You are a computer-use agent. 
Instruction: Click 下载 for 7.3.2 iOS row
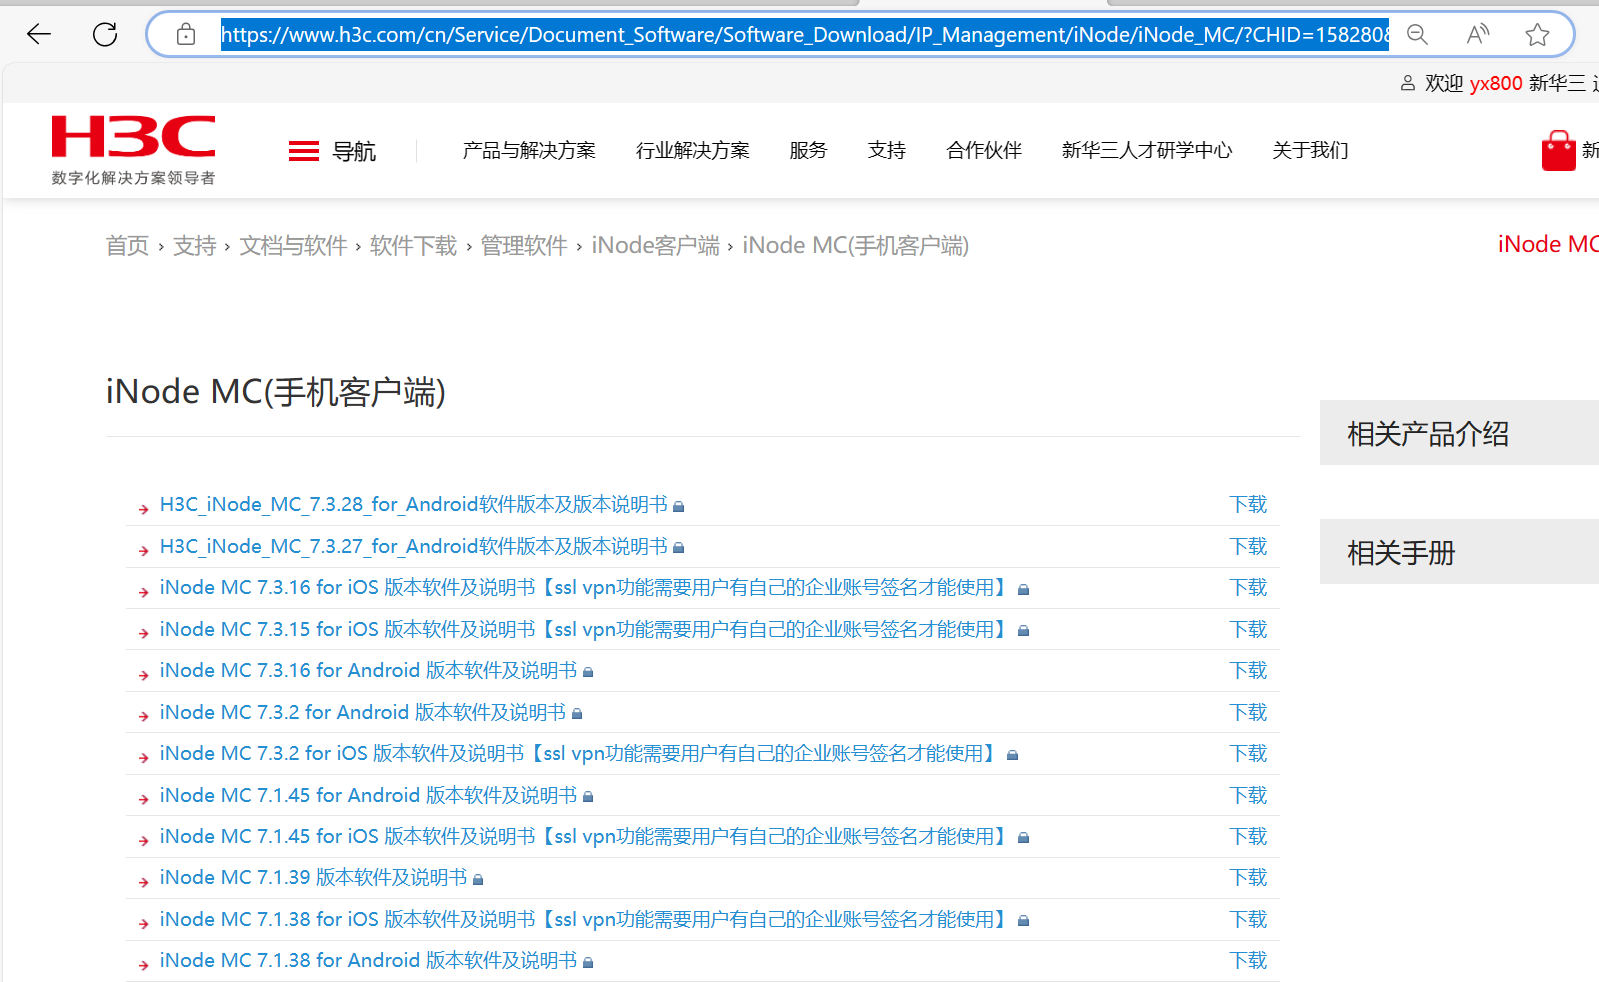point(1248,754)
